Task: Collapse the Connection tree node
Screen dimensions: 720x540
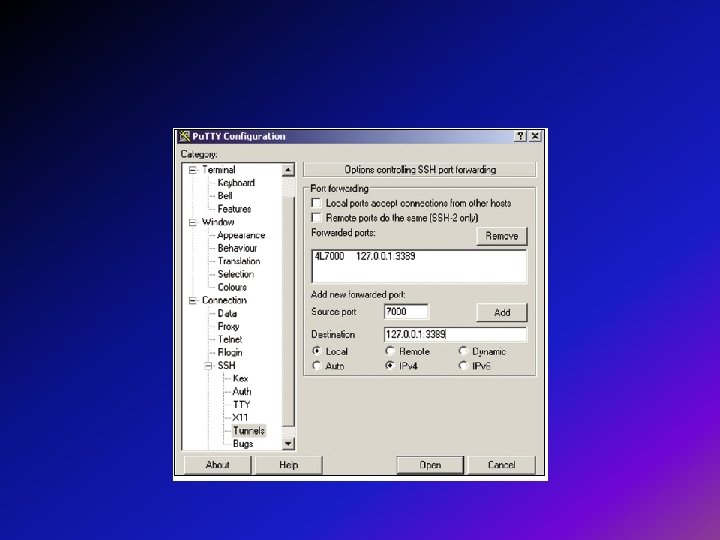Action: tap(192, 301)
